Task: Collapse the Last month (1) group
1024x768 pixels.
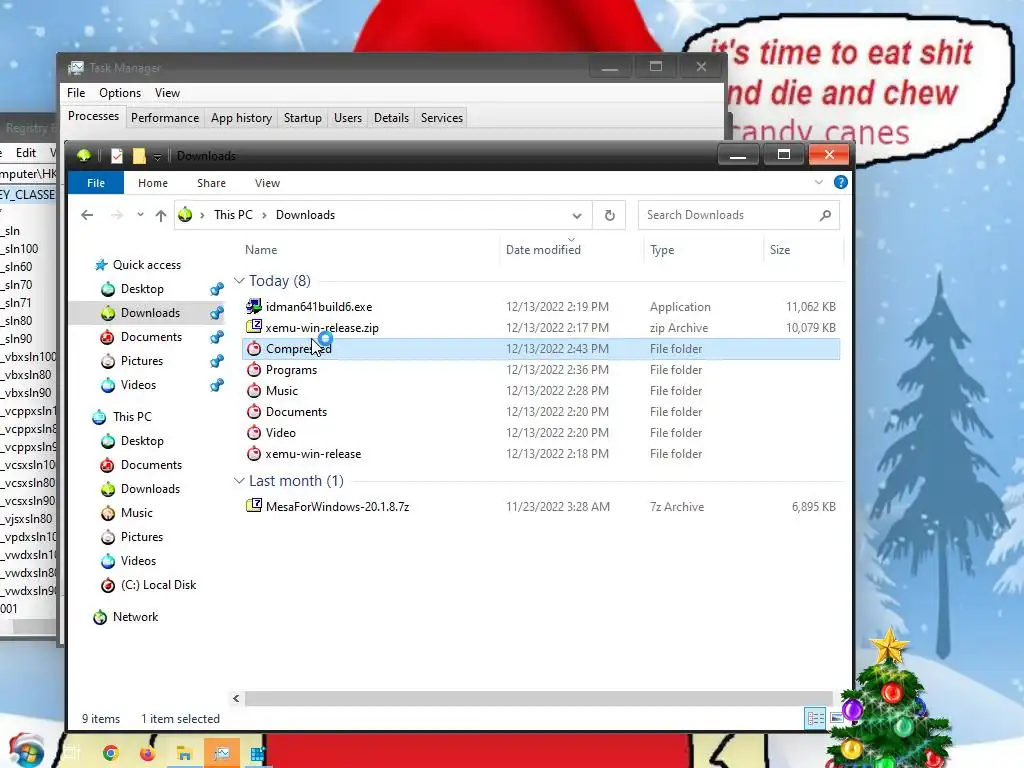Action: click(239, 481)
